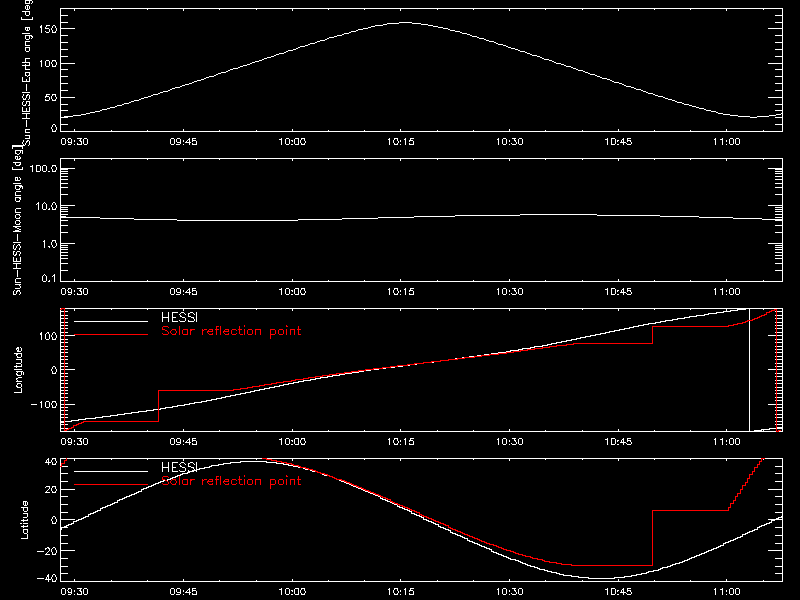
Task: Click the 50 tick in Earth angle plot
Action: pos(51,97)
